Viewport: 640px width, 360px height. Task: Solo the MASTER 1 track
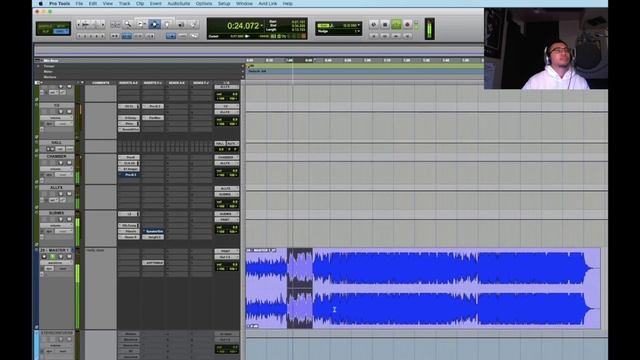tap(61, 256)
